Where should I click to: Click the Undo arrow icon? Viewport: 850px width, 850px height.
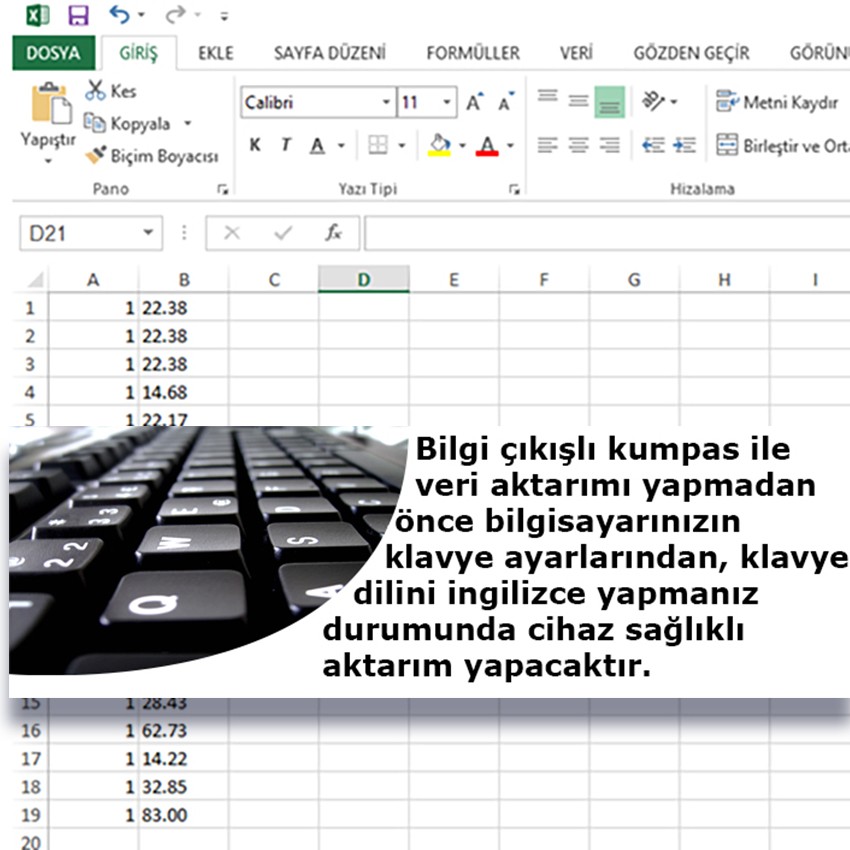119,15
